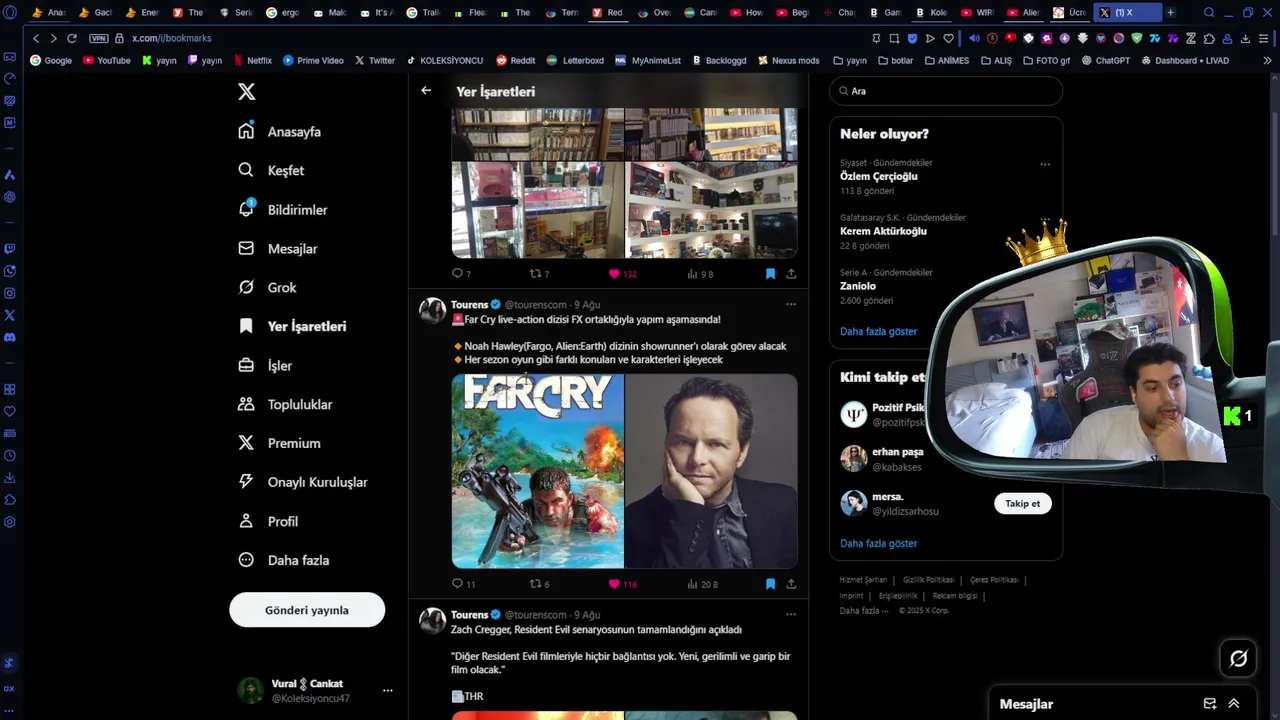Open the ANİMES bookmarks folder
This screenshot has height=720, width=1280.
coord(946,60)
